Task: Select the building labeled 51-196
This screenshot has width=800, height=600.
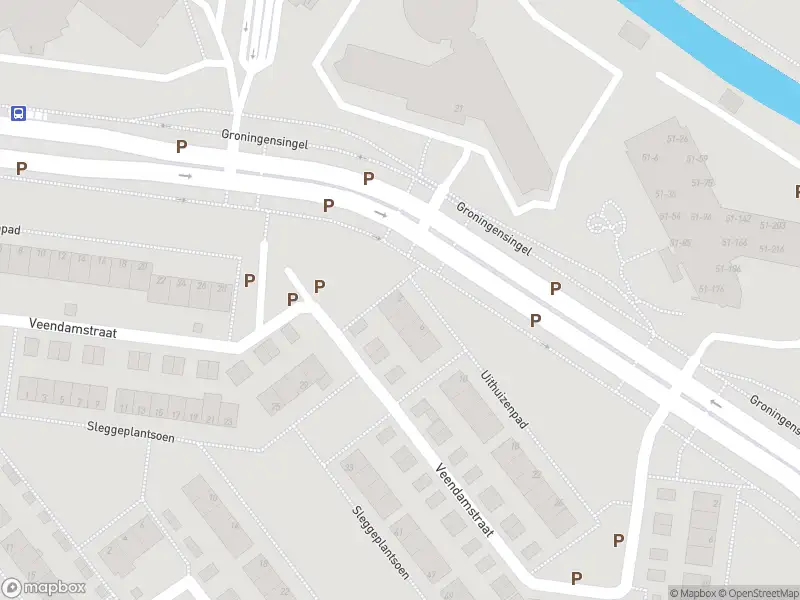Action: (x=728, y=269)
